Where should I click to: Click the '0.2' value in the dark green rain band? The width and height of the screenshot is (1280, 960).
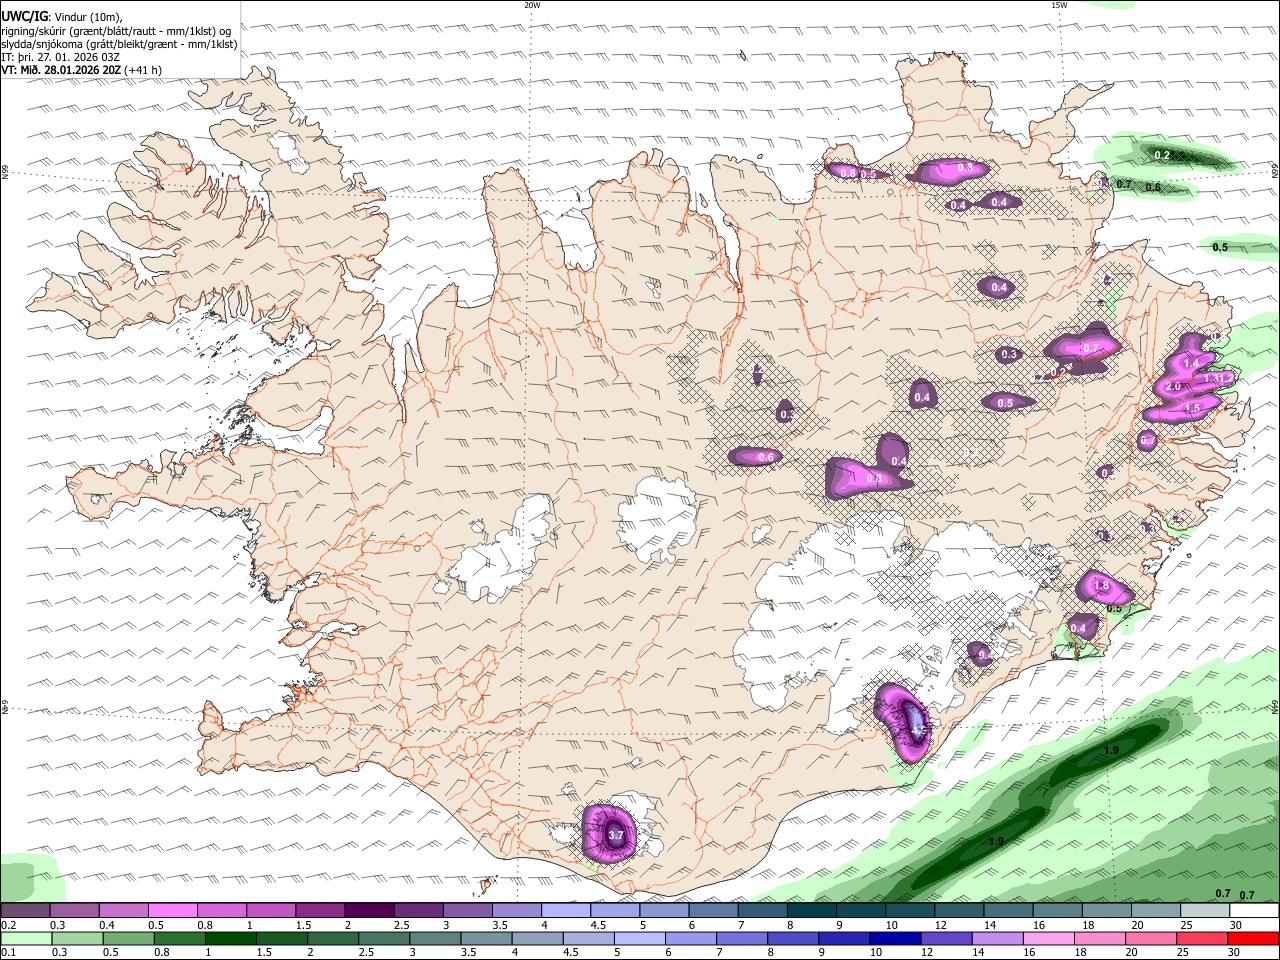1162,155
